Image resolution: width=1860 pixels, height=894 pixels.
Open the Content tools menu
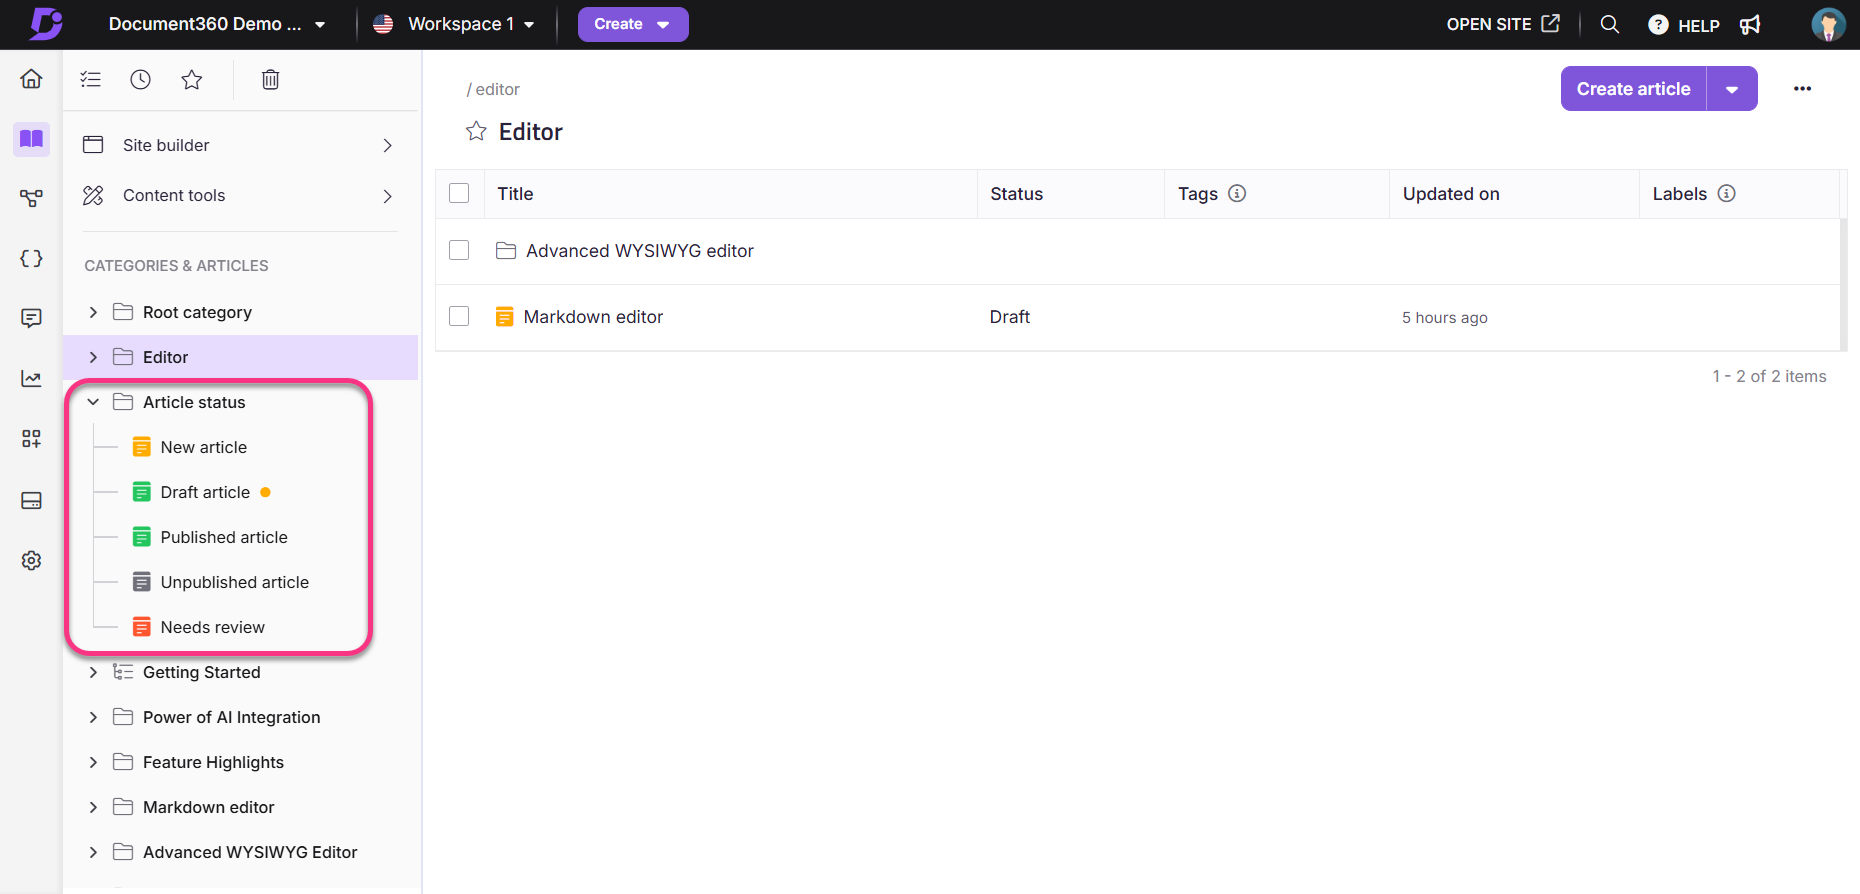[x=240, y=195]
